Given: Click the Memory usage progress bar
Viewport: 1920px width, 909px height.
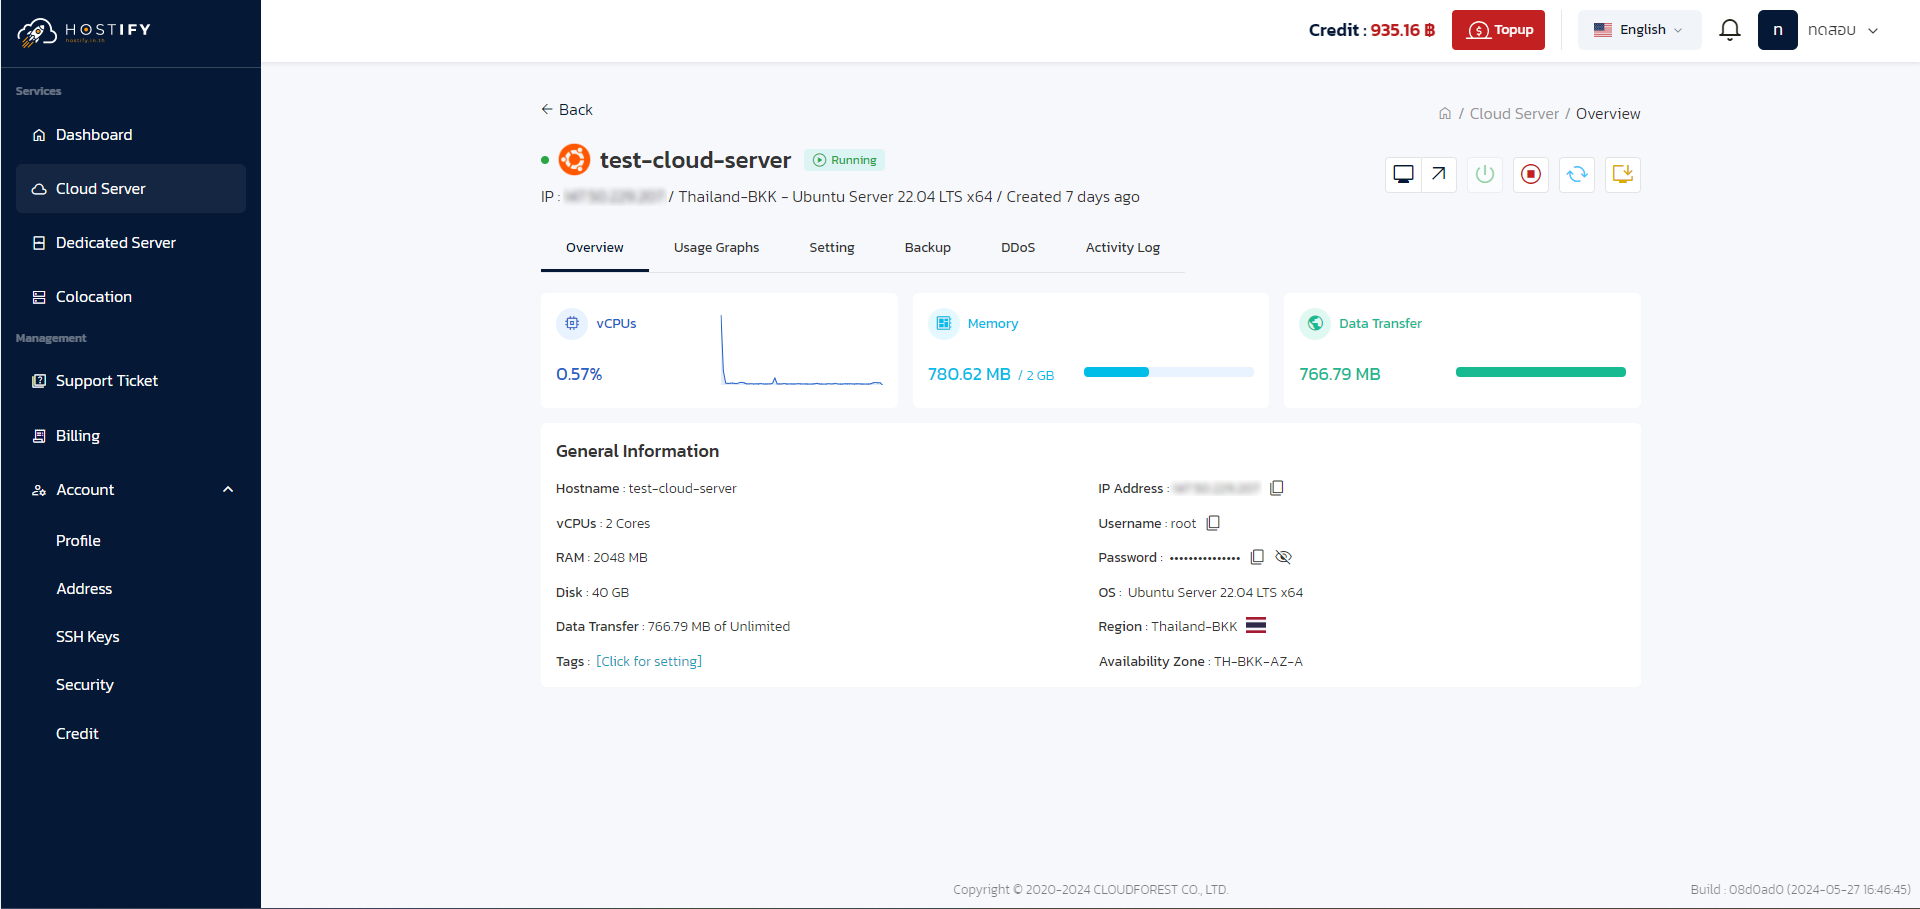Looking at the screenshot, I should tap(1168, 372).
